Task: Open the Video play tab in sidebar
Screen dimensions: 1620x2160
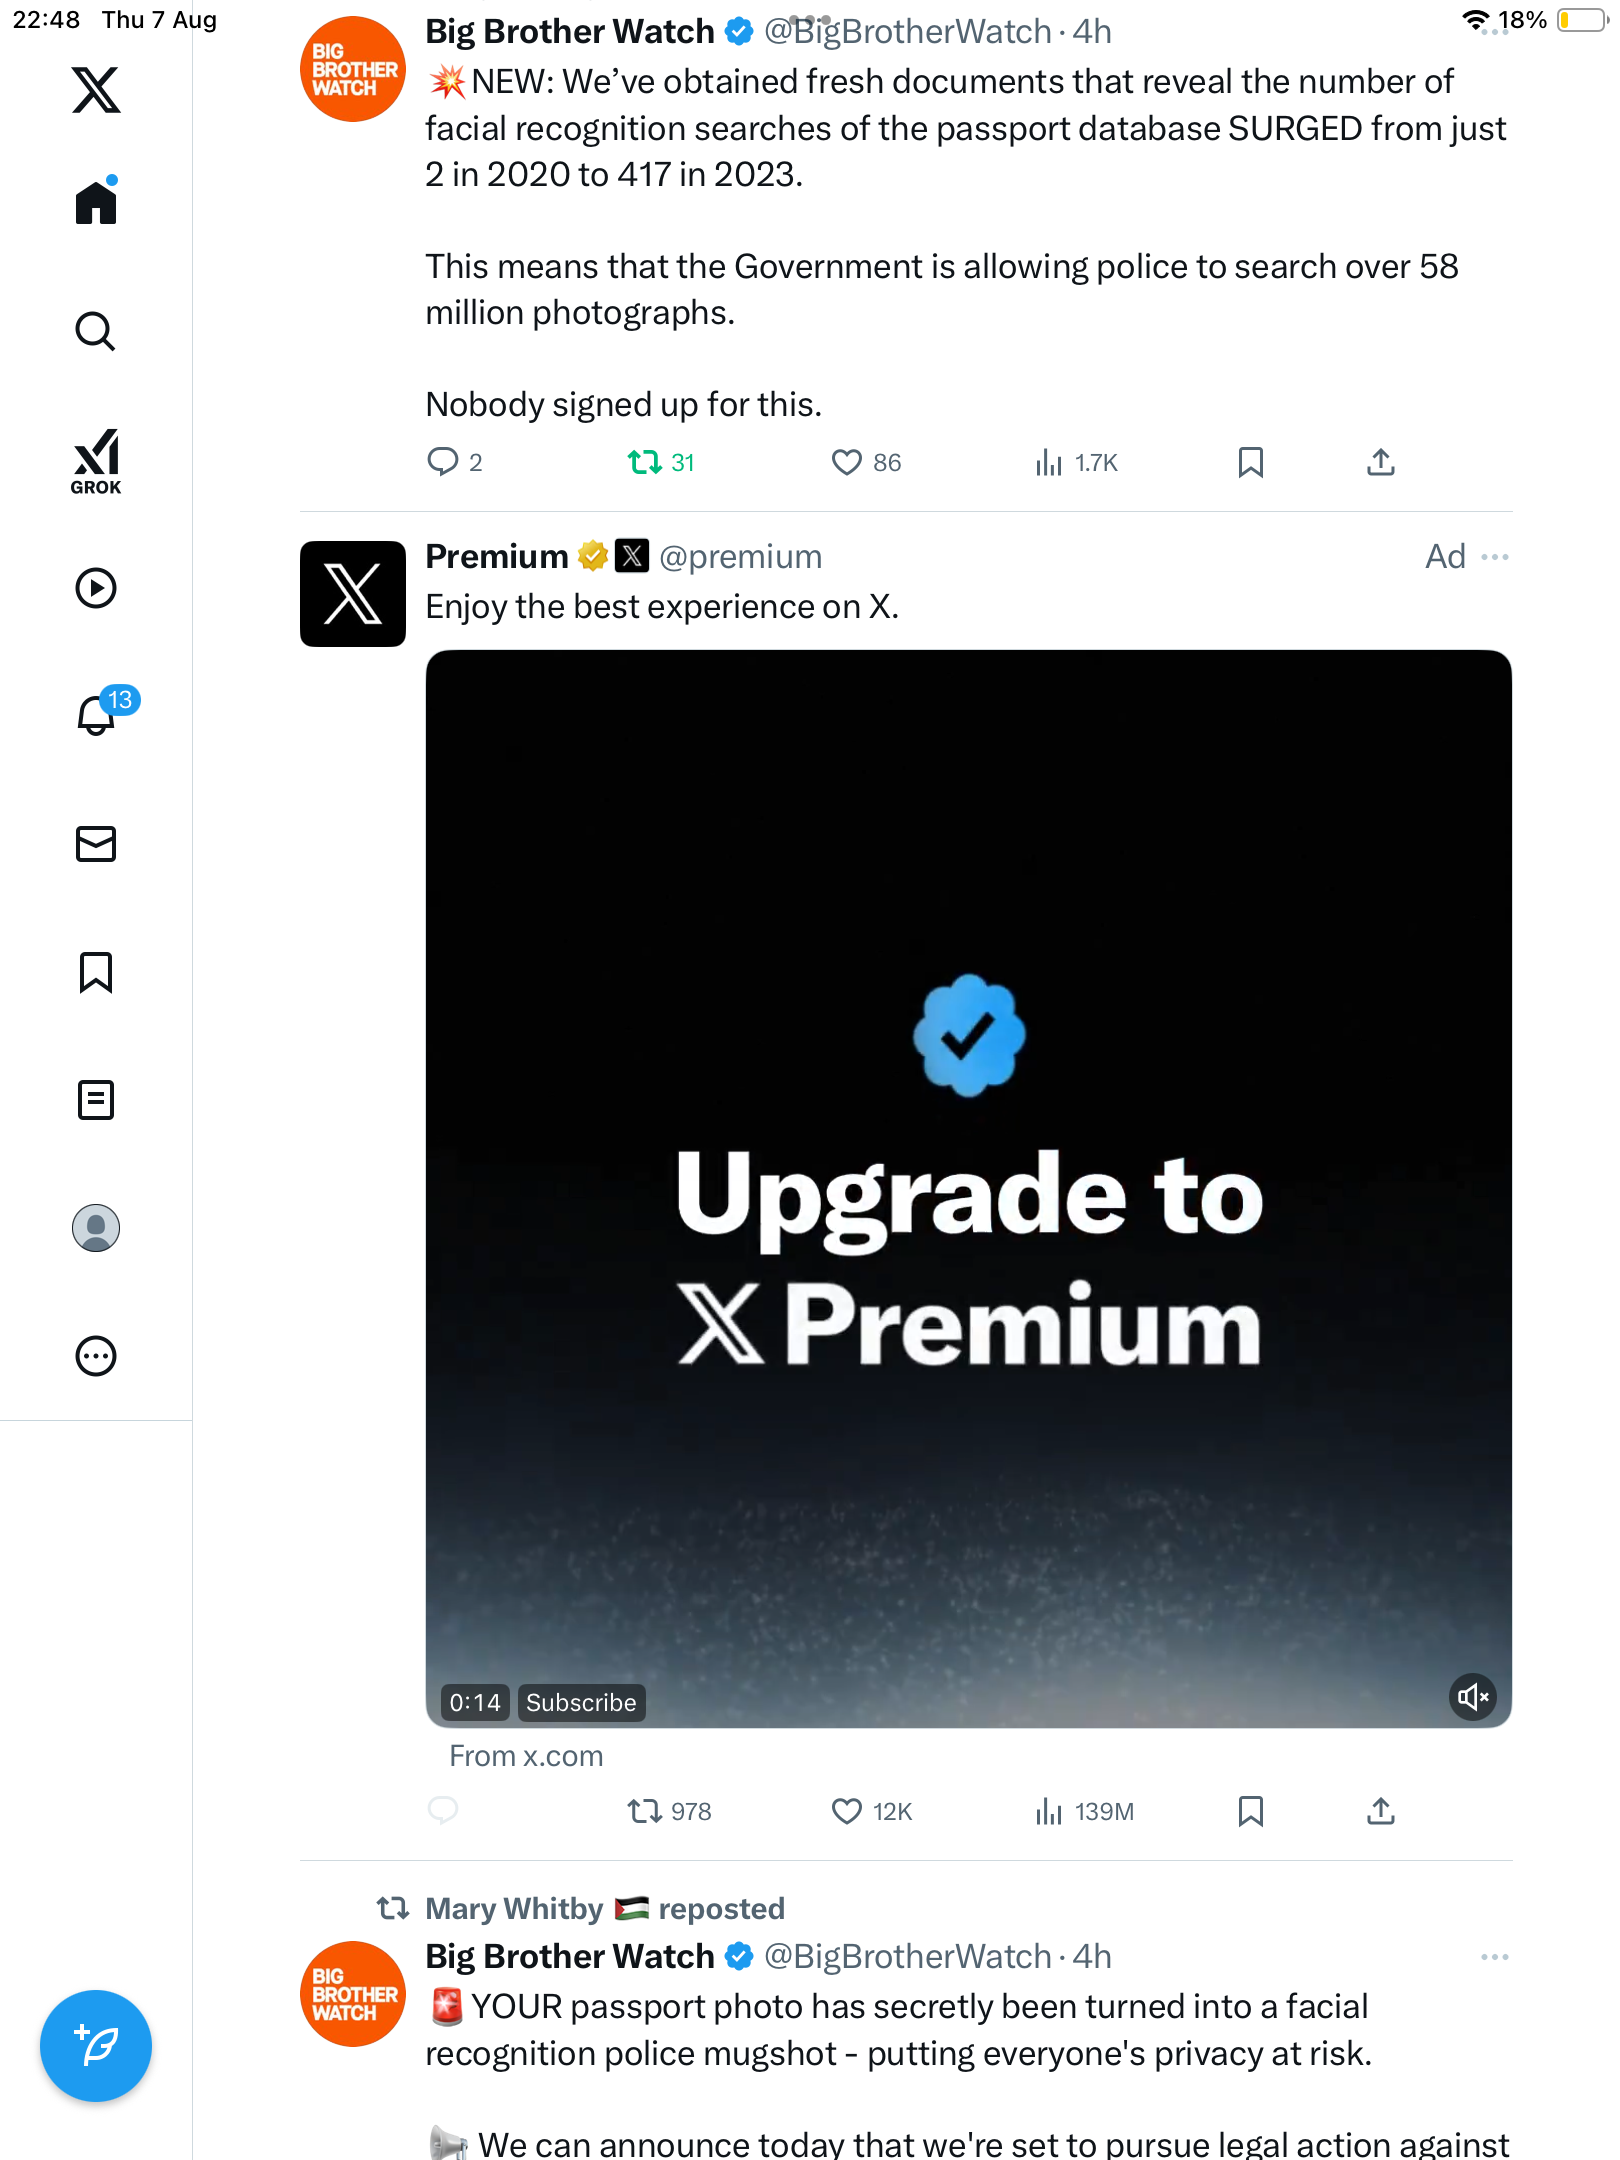Action: click(96, 588)
